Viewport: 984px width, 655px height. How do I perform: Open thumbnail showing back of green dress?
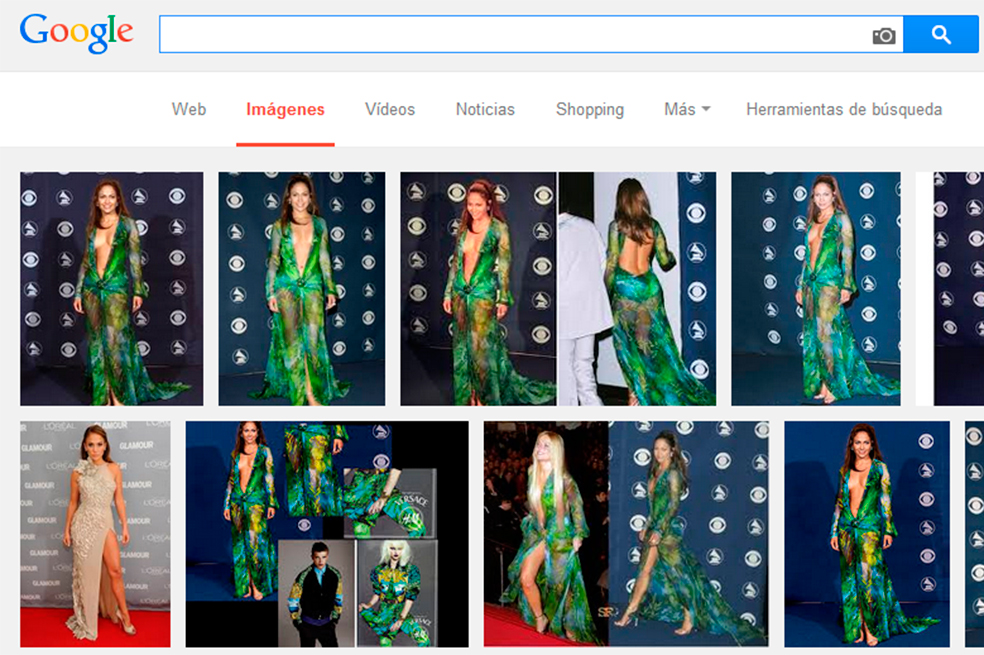(x=637, y=289)
